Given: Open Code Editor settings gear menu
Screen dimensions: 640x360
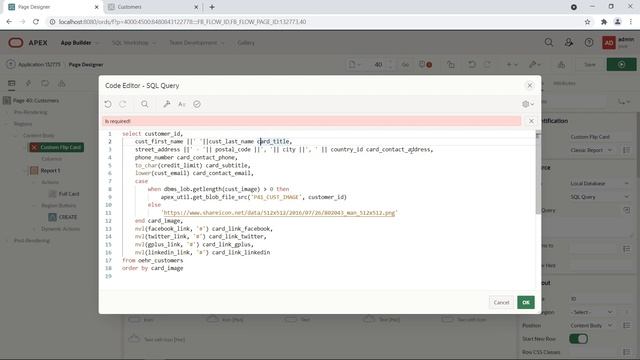Looking at the screenshot, I should (x=528, y=104).
